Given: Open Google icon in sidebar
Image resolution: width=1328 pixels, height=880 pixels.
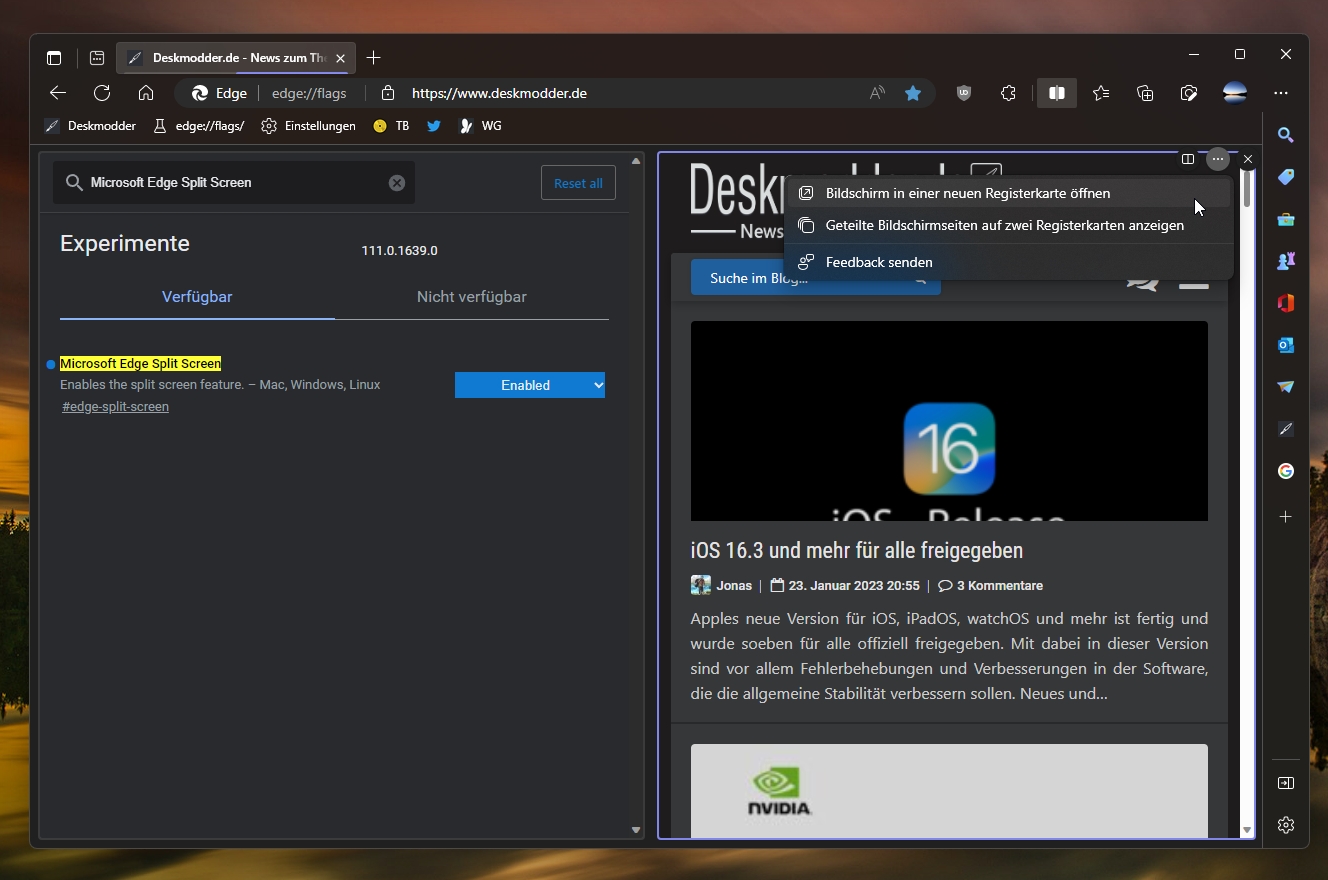Looking at the screenshot, I should 1286,471.
